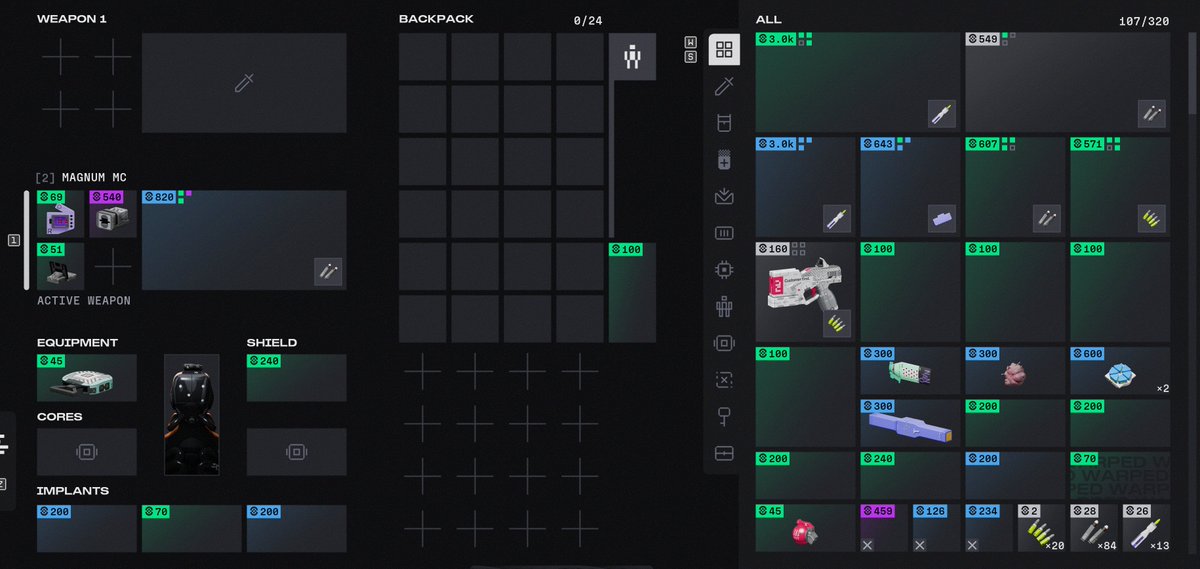Click the empty Cores slot under Equipment
Viewport: 1200px width, 569px height.
click(x=87, y=452)
